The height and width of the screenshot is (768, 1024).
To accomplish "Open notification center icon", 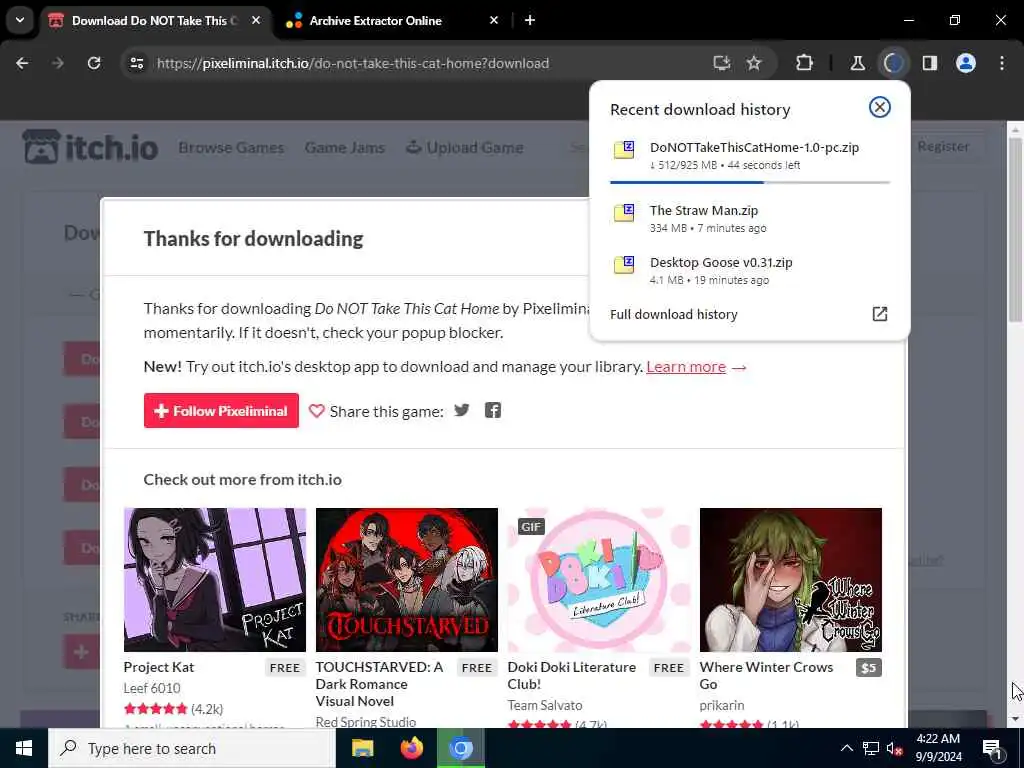I will (993, 748).
